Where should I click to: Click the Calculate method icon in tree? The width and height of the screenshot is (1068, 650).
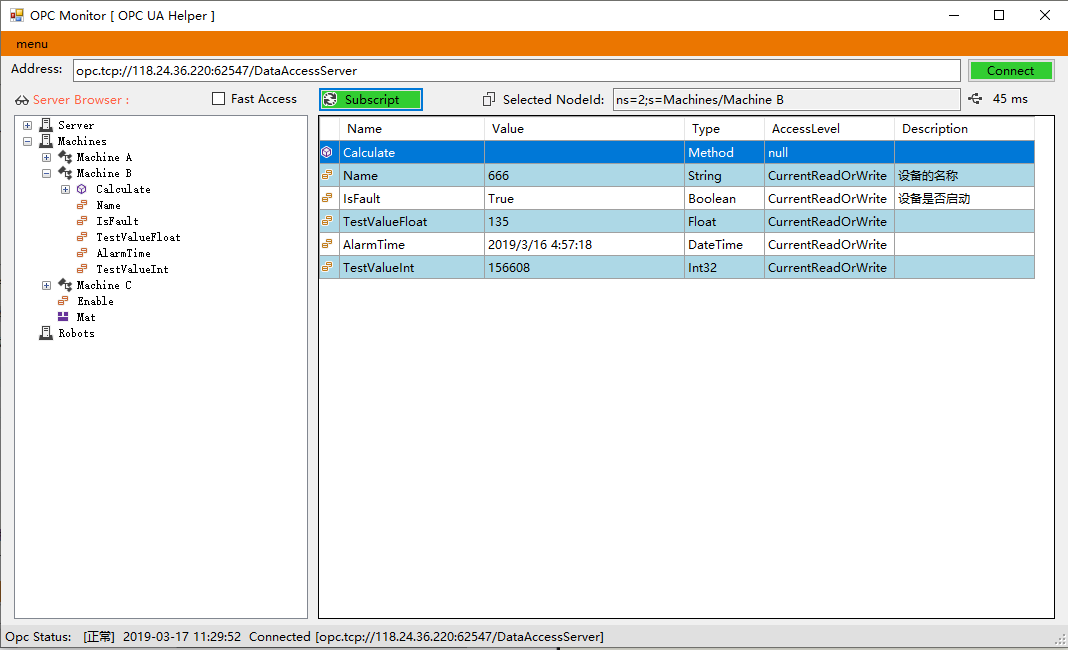[x=82, y=189]
